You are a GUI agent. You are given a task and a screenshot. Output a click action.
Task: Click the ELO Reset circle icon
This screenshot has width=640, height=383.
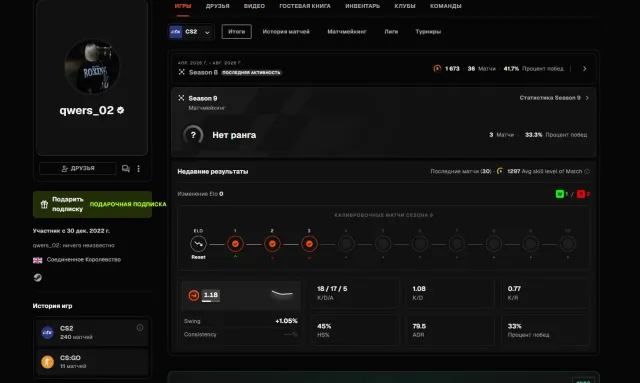[198, 244]
